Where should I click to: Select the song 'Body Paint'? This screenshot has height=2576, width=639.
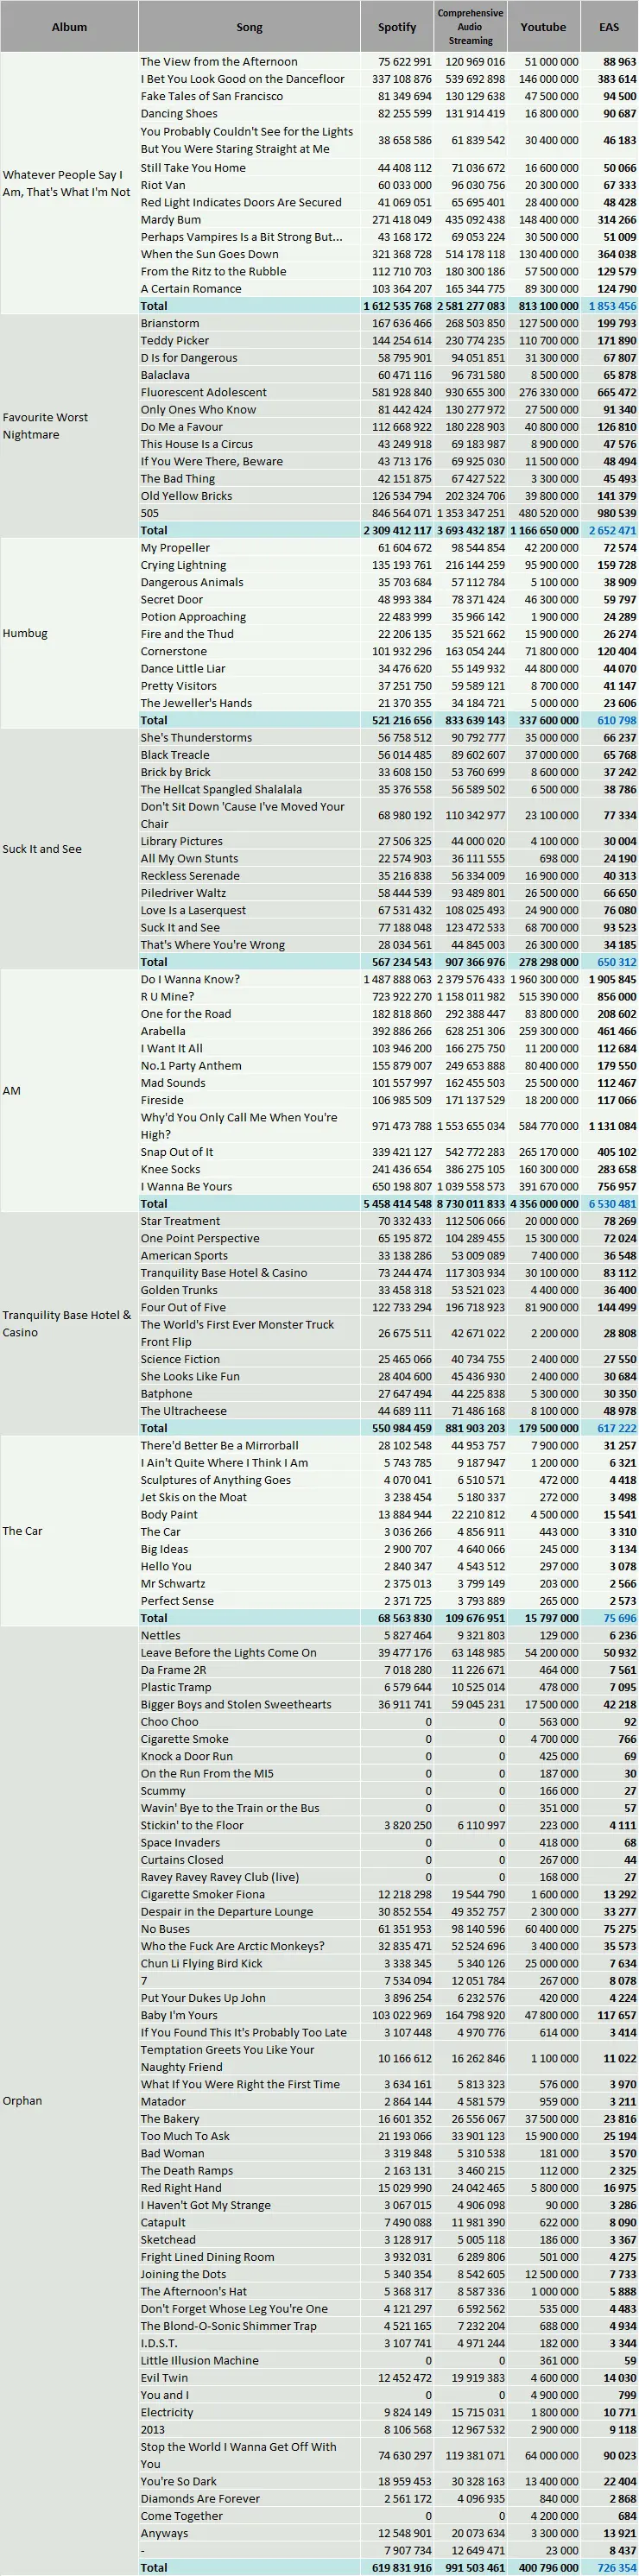[x=169, y=1515]
